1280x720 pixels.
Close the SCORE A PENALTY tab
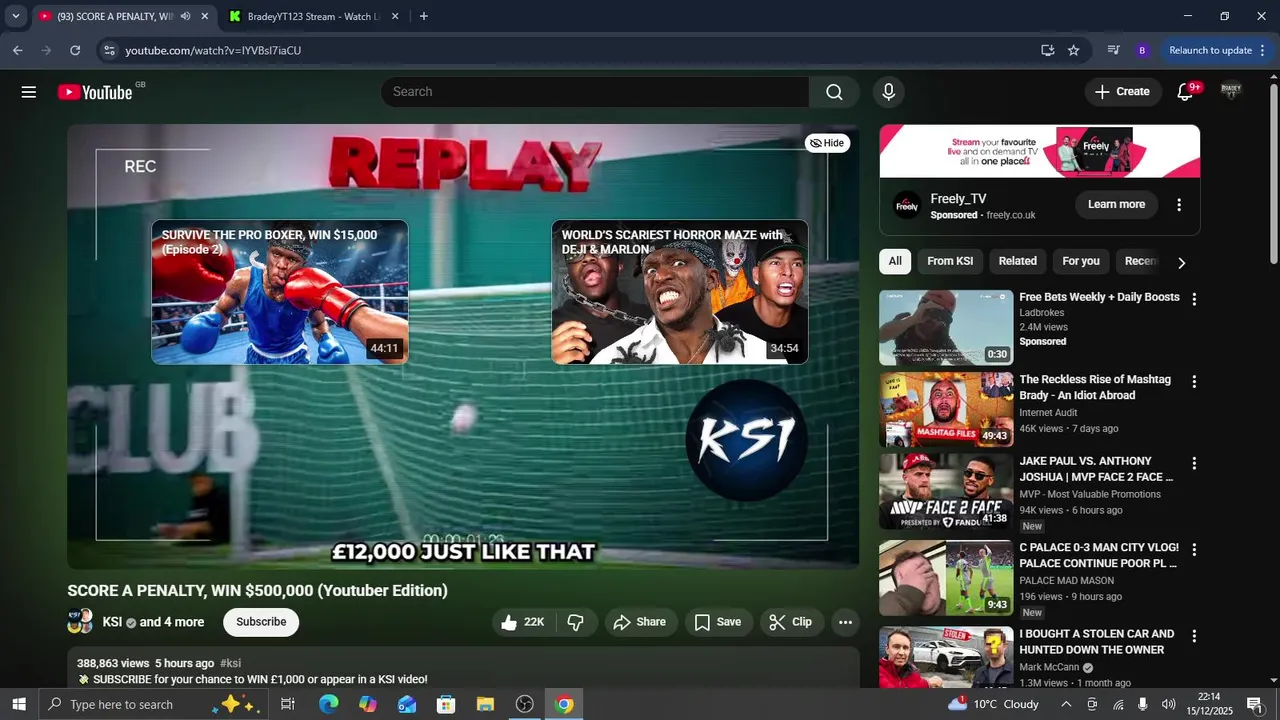(204, 16)
